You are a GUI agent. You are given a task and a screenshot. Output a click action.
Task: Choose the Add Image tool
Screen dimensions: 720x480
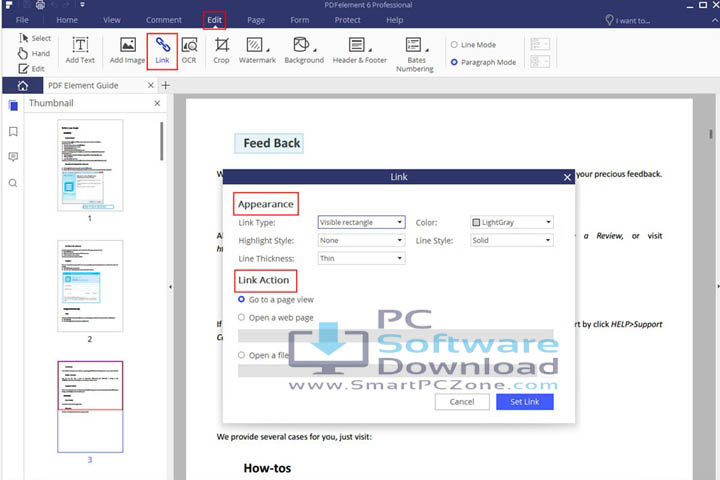[x=127, y=51]
